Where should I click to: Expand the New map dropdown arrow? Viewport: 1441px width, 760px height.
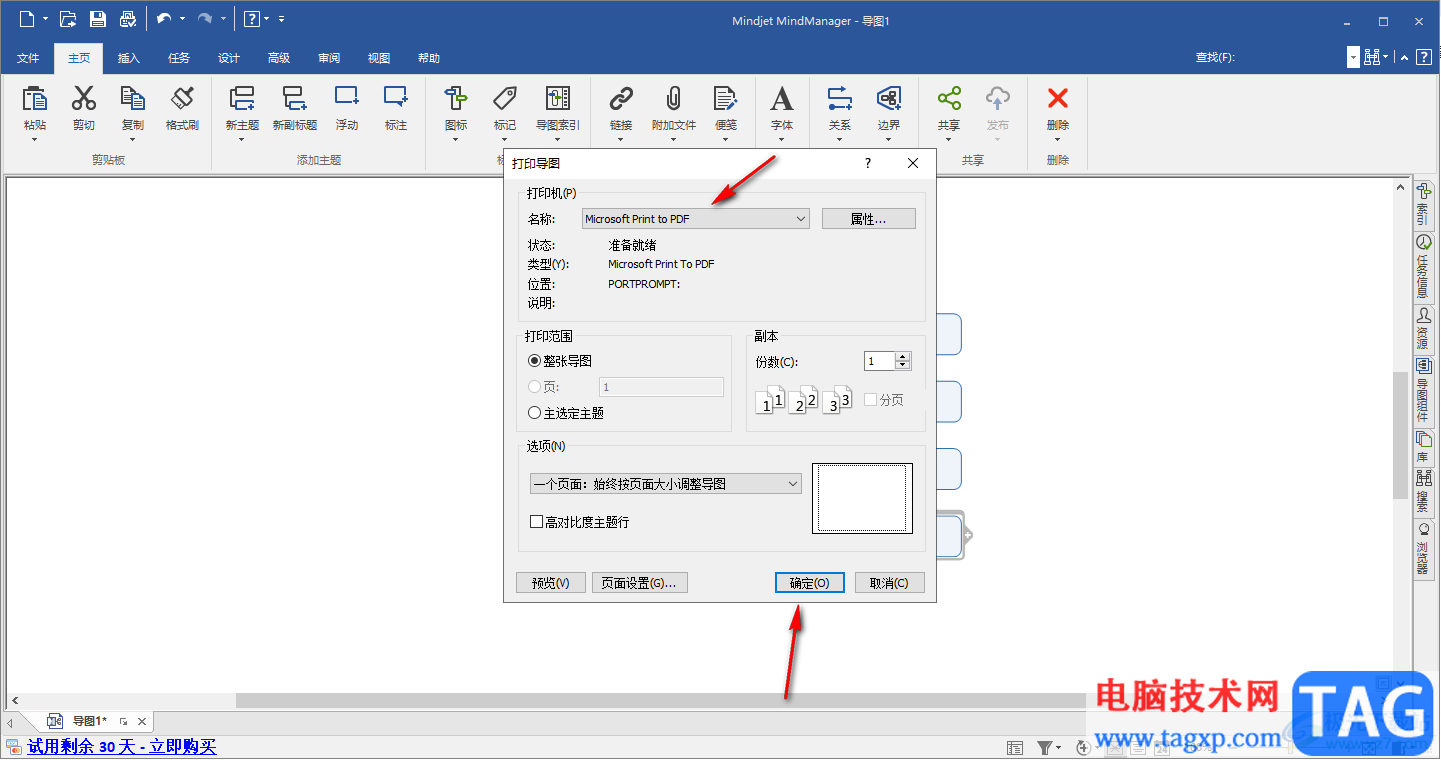pyautogui.click(x=45, y=19)
